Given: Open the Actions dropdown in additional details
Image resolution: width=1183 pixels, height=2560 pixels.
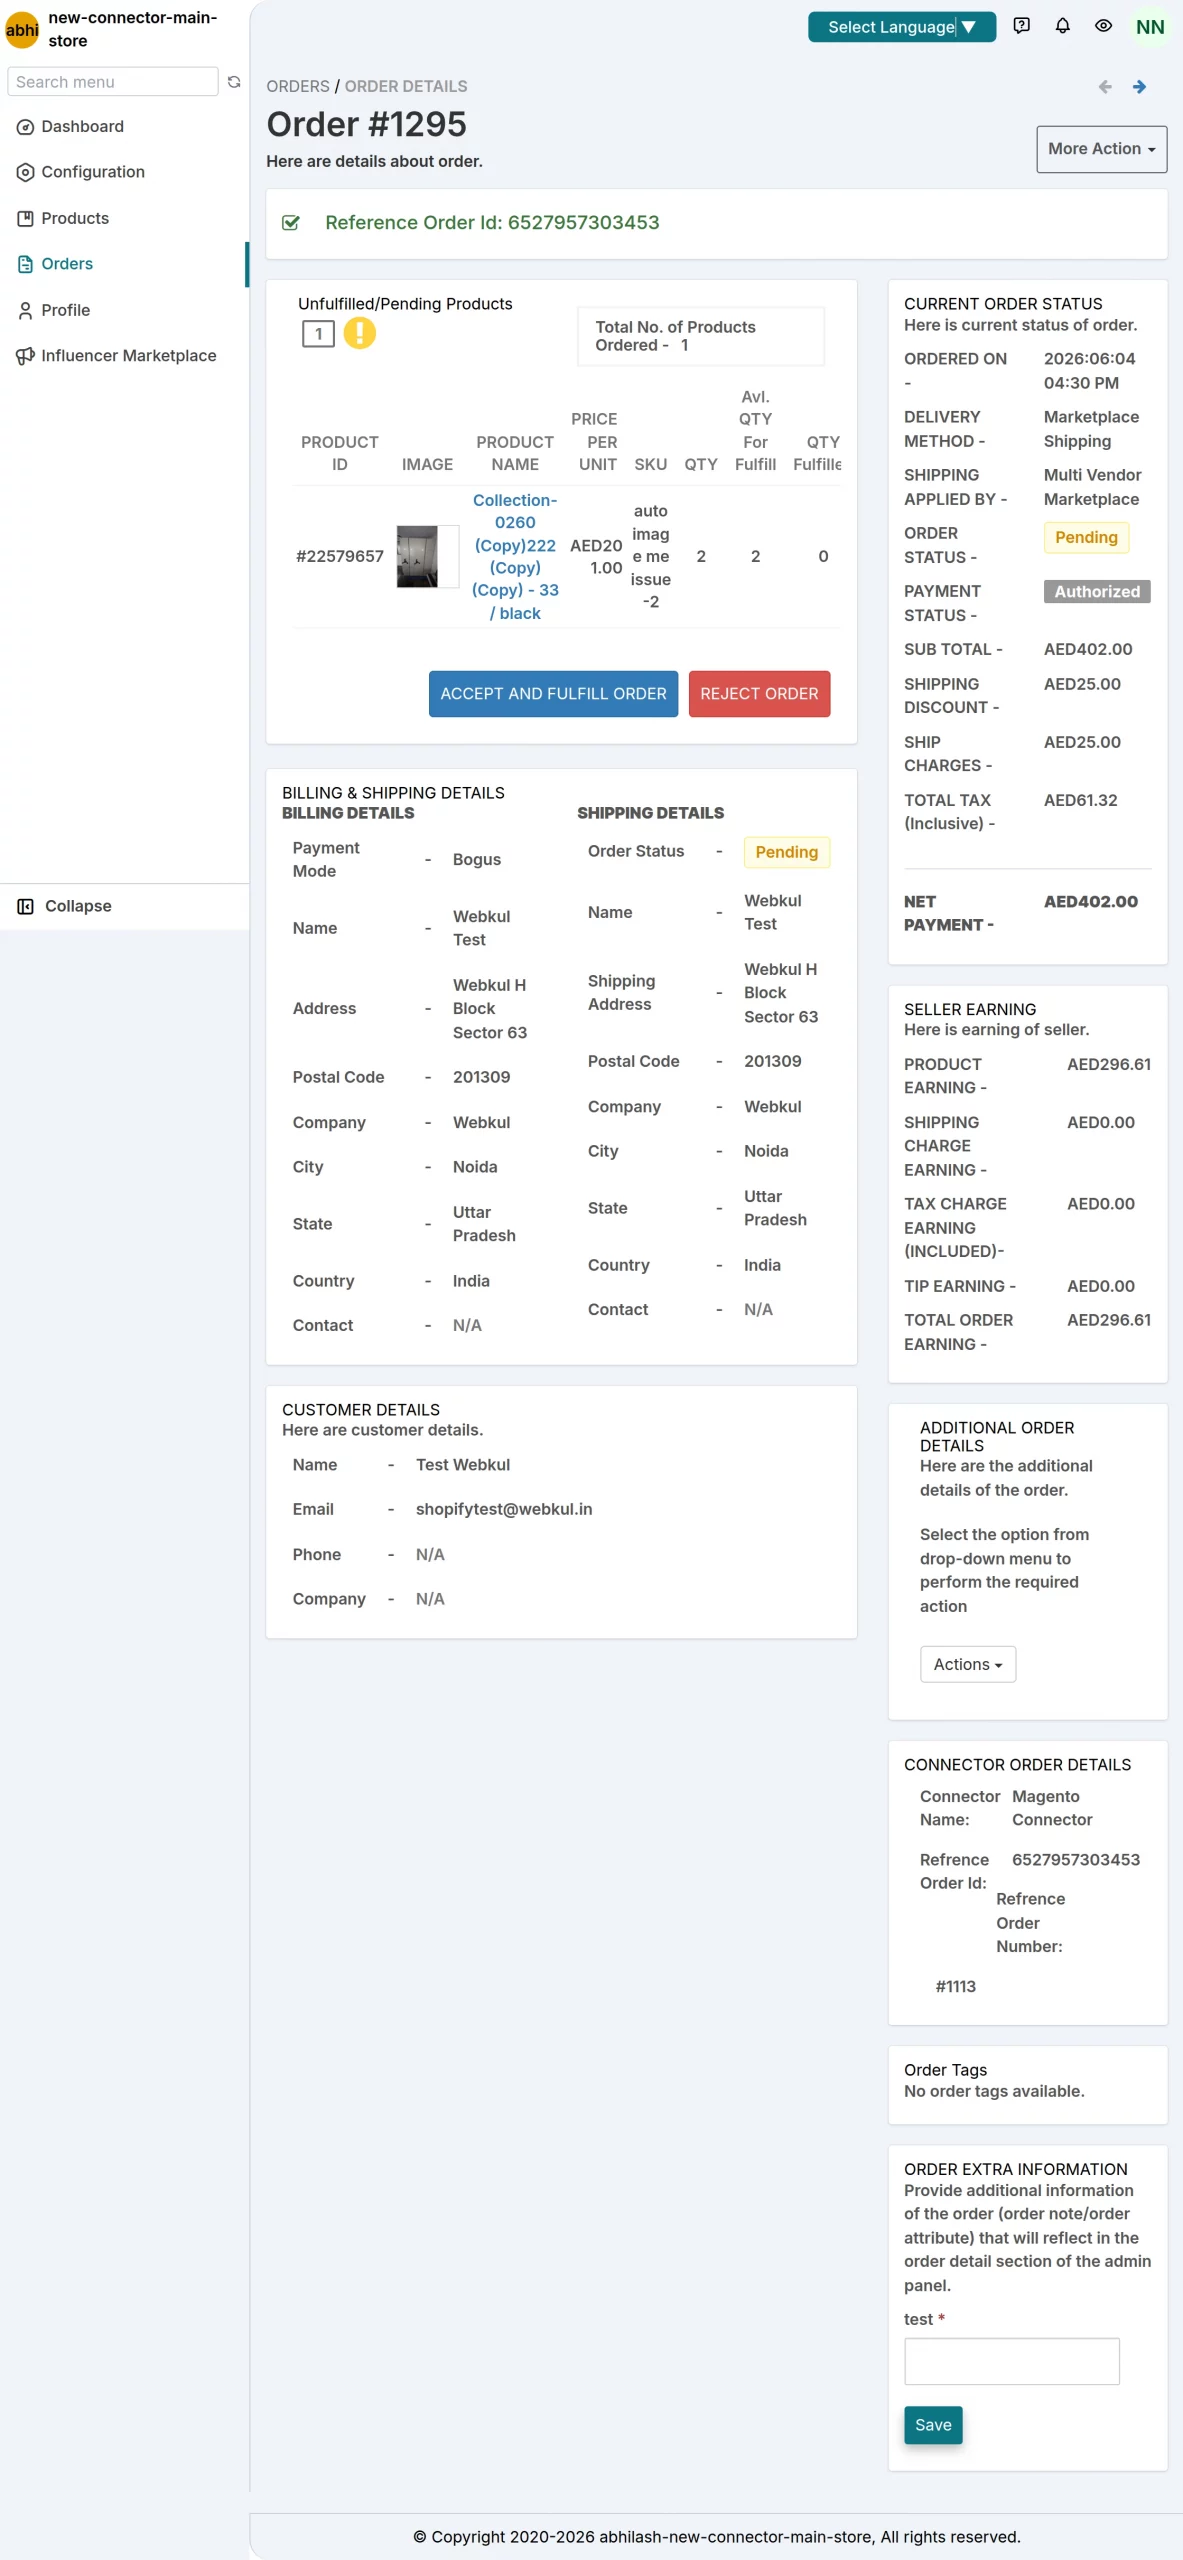Looking at the screenshot, I should coord(967,1664).
